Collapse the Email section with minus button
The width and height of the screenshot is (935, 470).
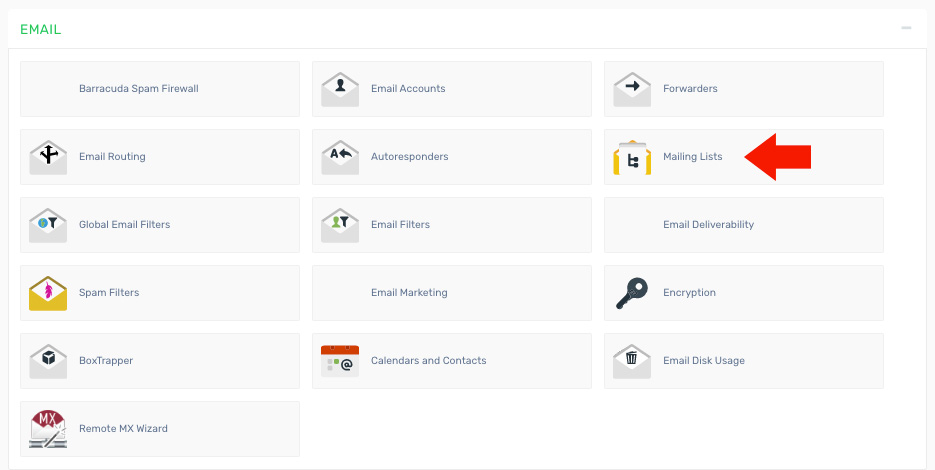906,28
